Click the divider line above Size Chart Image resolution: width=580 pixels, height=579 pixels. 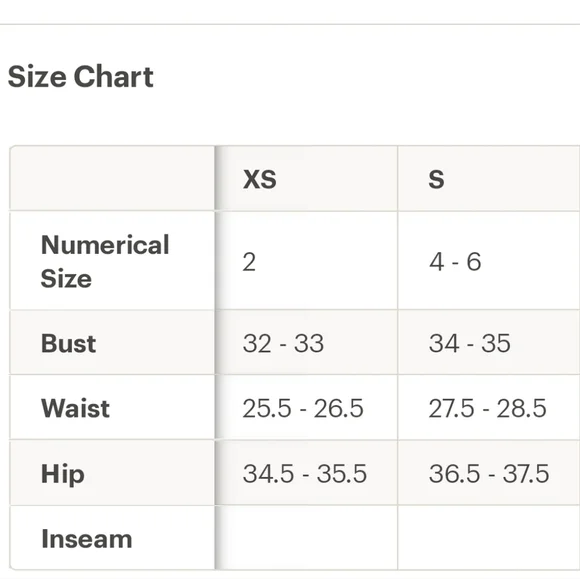point(290,24)
